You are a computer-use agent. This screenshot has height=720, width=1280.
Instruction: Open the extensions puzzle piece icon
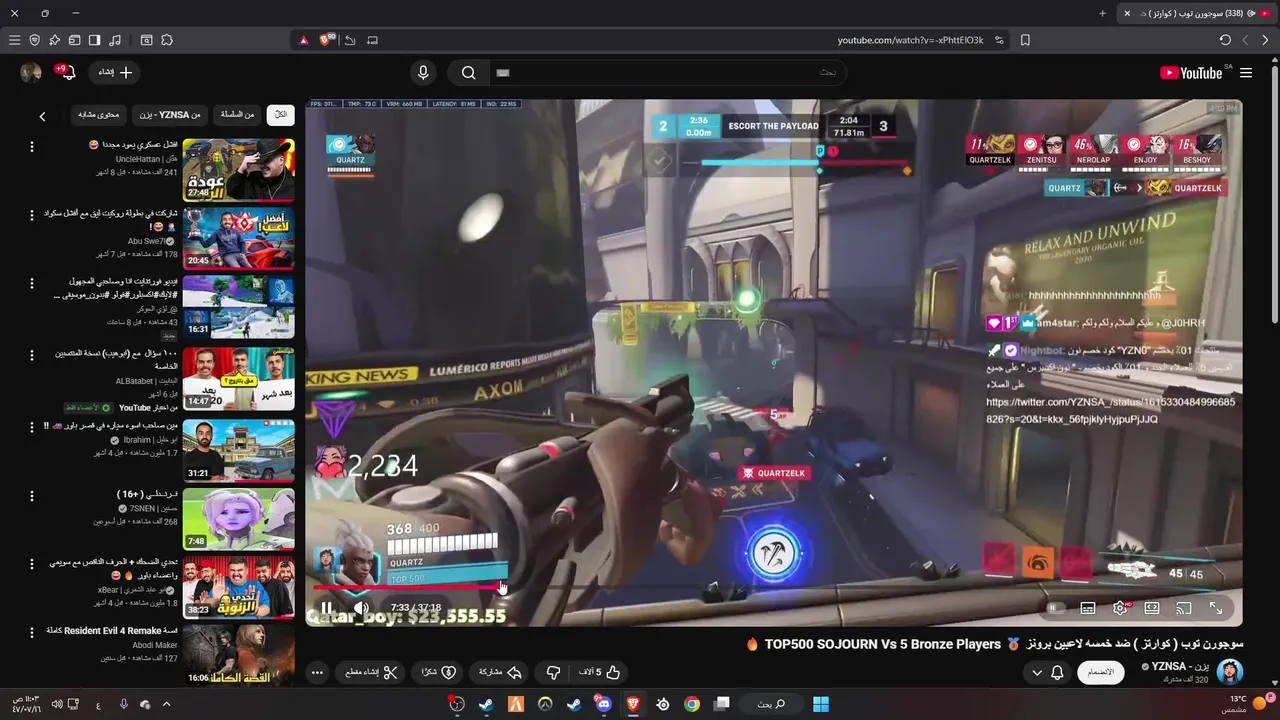167,40
